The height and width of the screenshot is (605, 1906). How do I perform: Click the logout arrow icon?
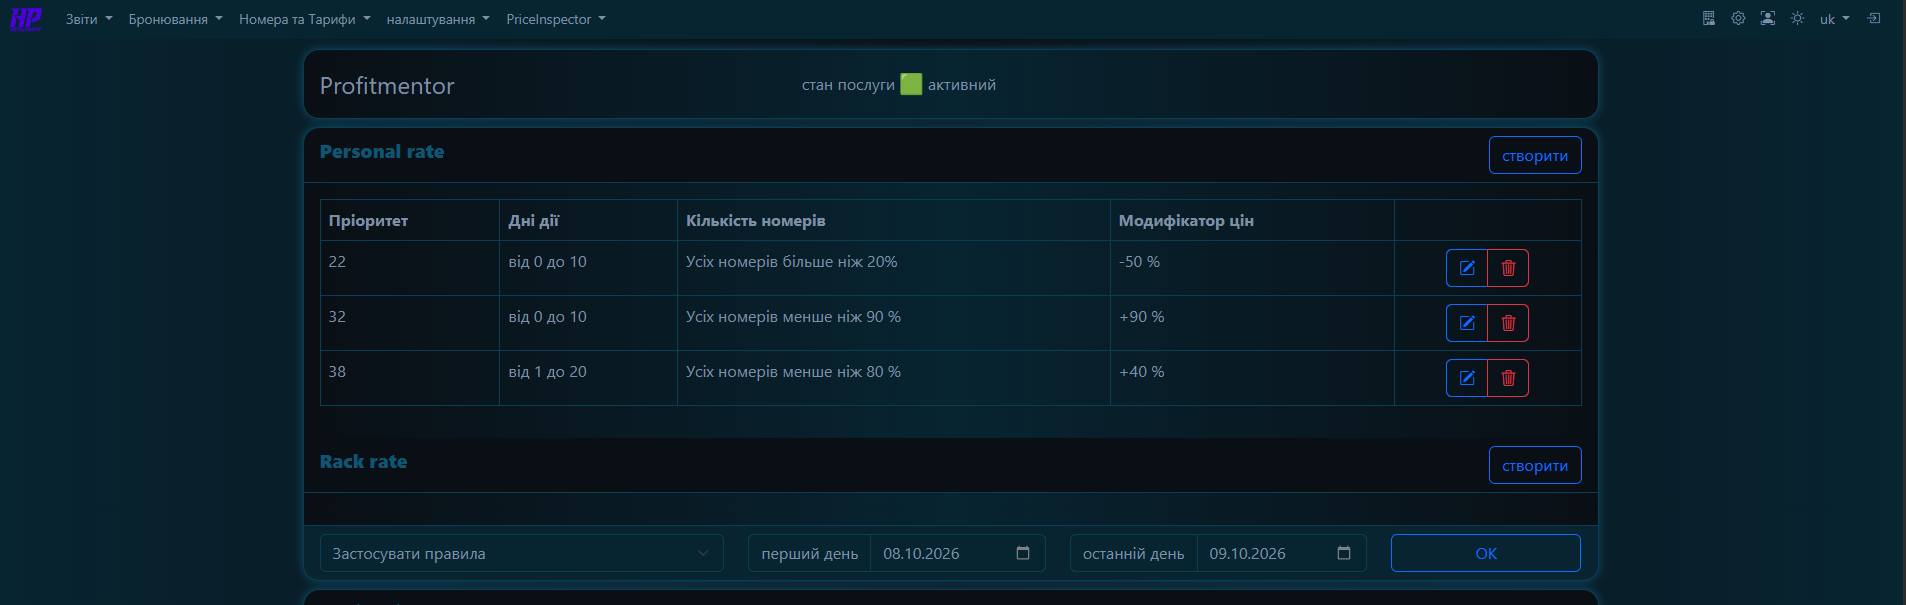tap(1874, 19)
